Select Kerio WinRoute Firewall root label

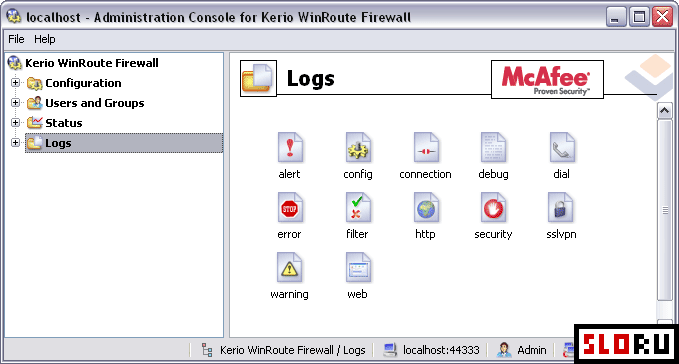pyautogui.click(x=92, y=63)
